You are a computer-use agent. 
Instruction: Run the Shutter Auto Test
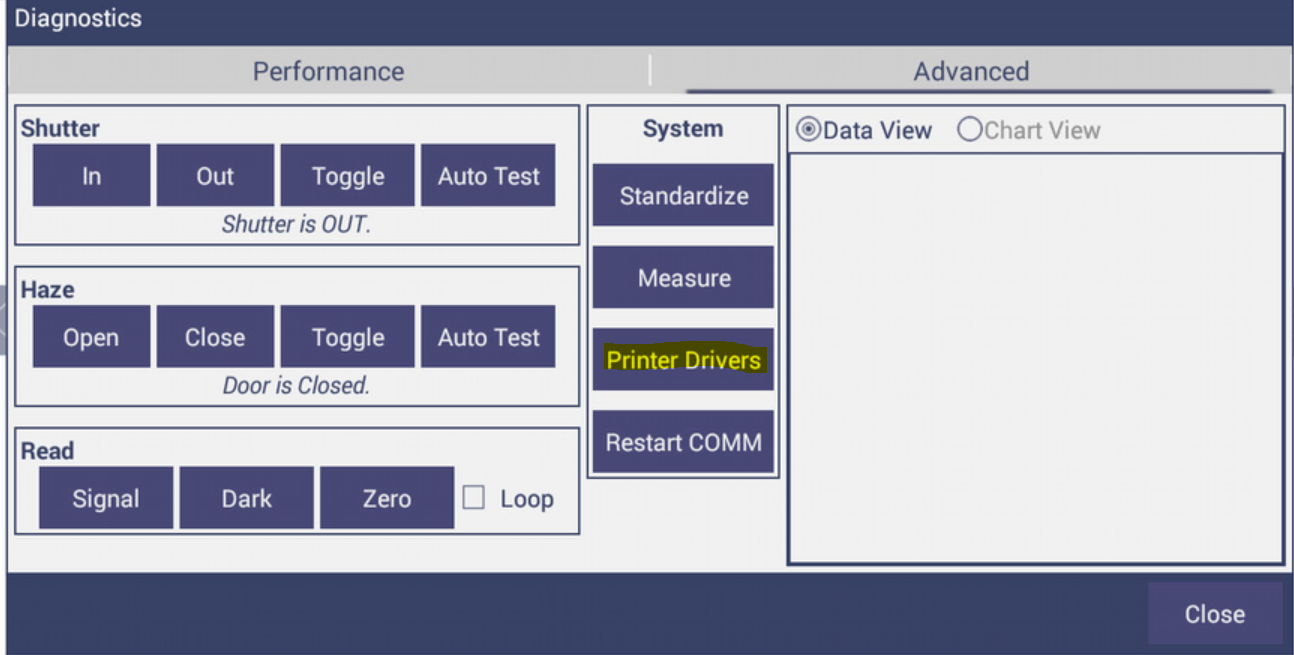tap(488, 176)
